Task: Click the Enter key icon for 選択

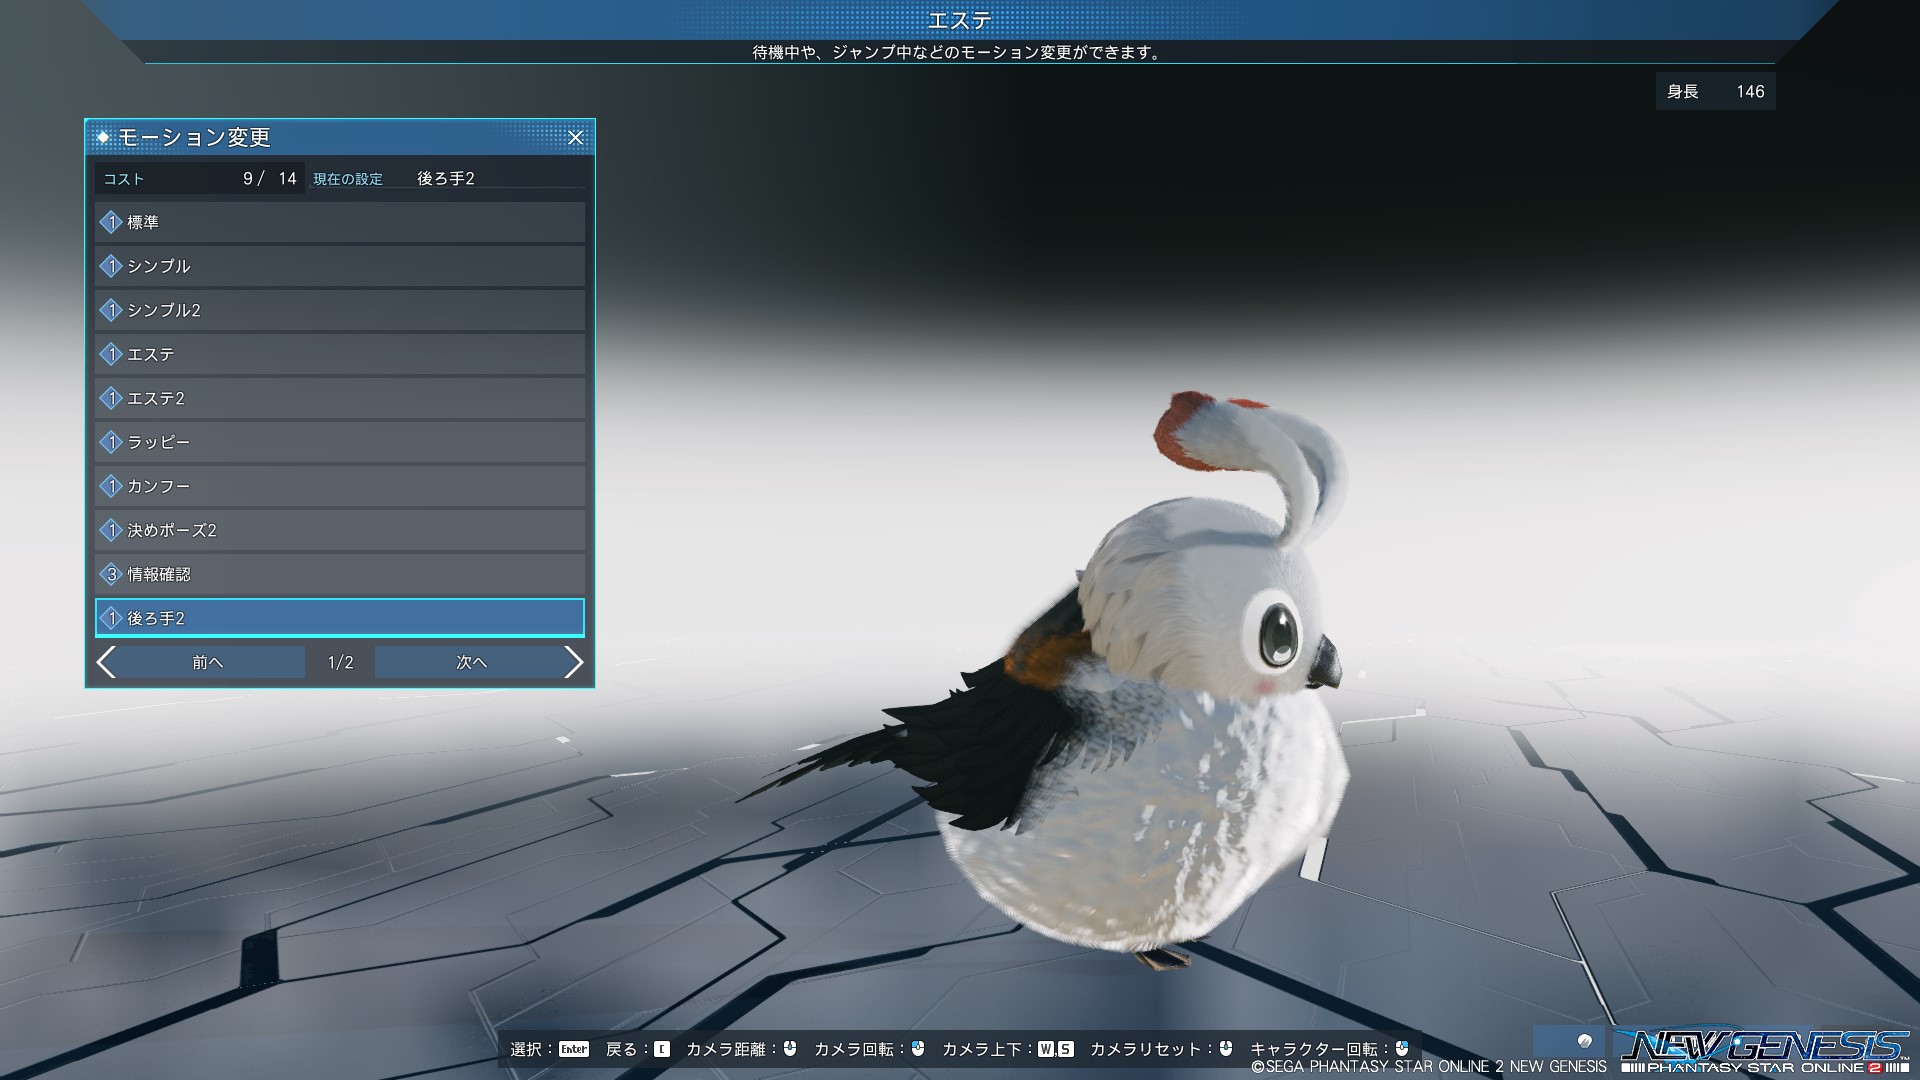Action: (574, 1049)
